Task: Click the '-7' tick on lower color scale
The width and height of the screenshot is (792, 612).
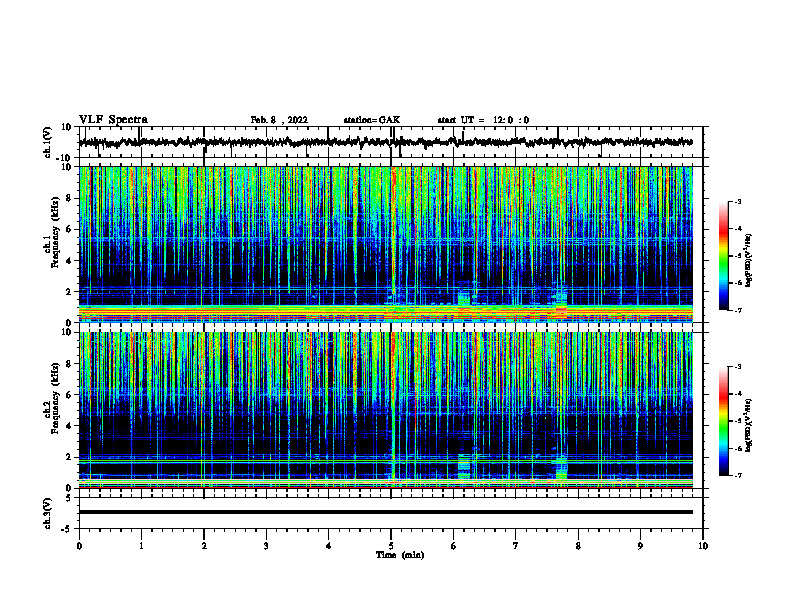Action: [x=738, y=476]
